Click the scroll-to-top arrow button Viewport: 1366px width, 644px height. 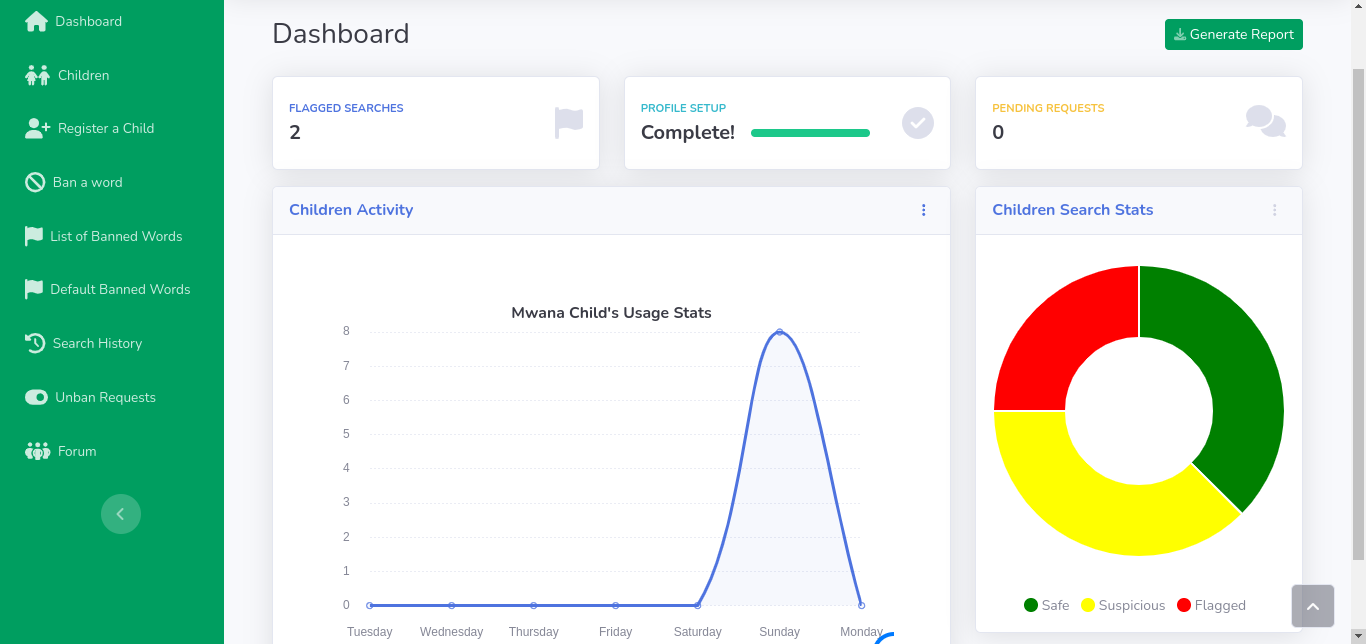[1312, 606]
